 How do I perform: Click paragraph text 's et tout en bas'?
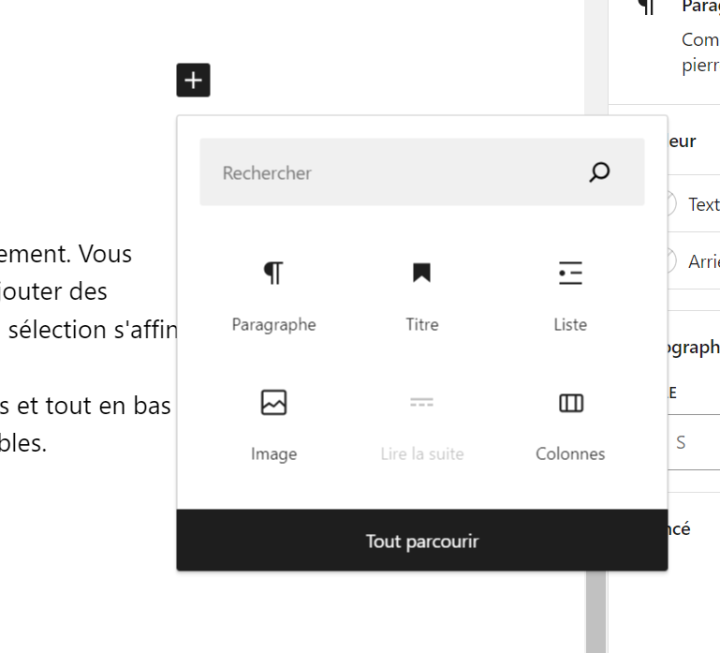pyautogui.click(x=85, y=406)
